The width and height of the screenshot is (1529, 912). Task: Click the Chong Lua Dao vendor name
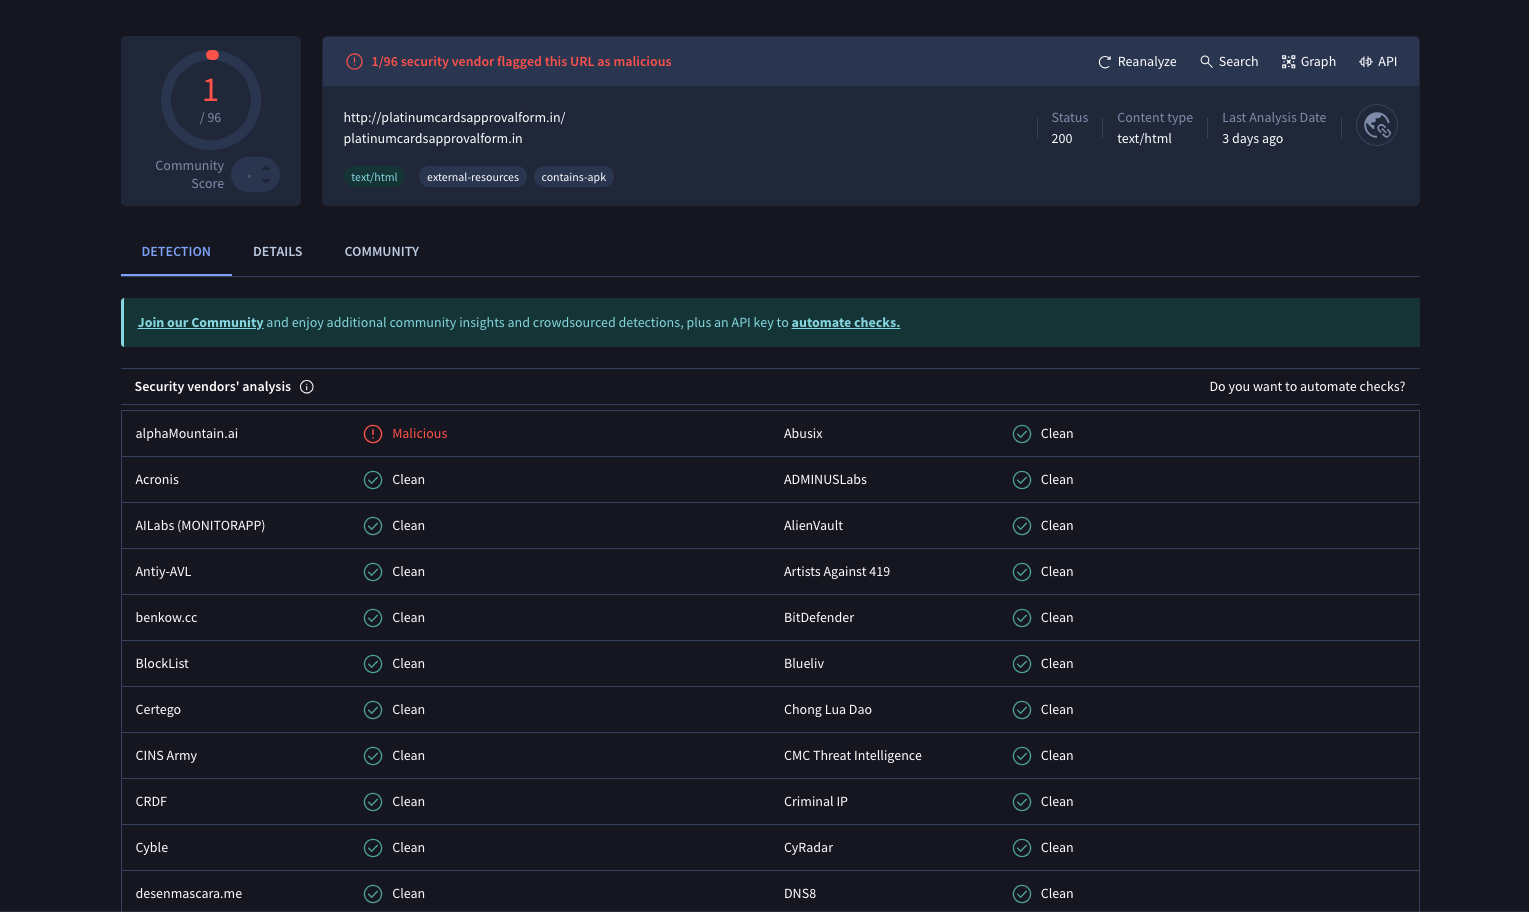point(828,710)
